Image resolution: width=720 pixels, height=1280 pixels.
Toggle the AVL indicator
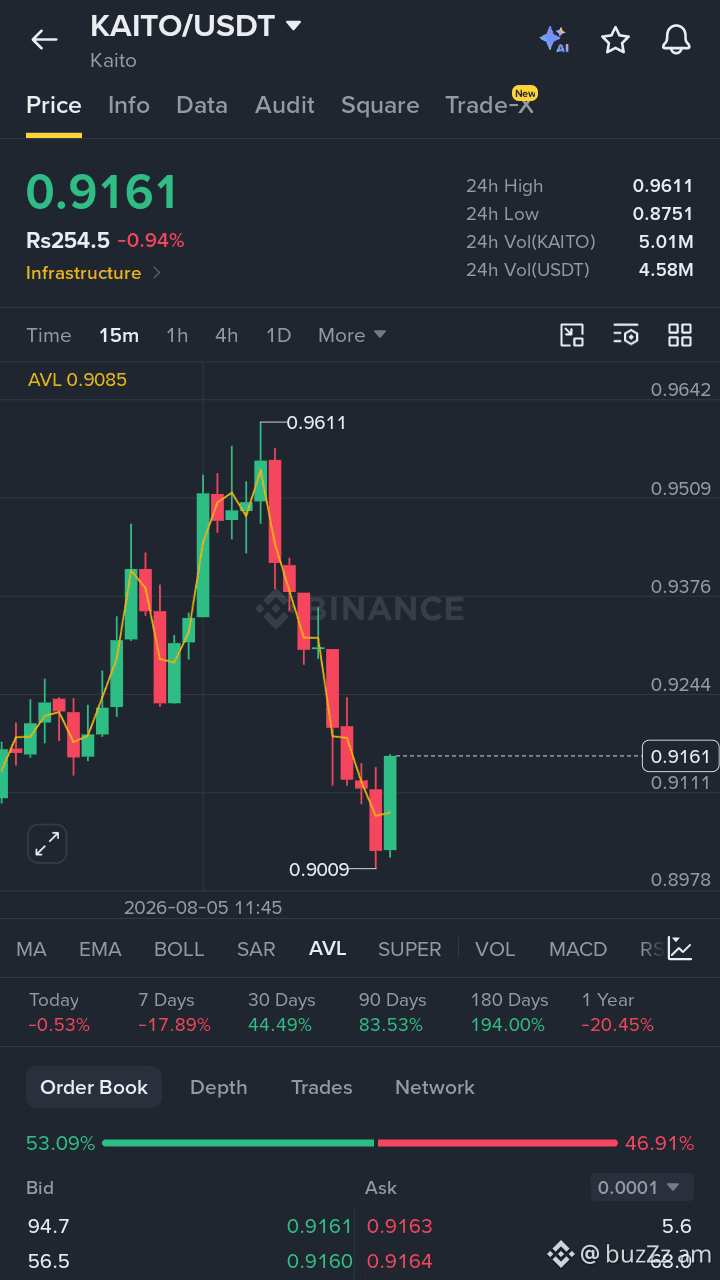click(328, 948)
